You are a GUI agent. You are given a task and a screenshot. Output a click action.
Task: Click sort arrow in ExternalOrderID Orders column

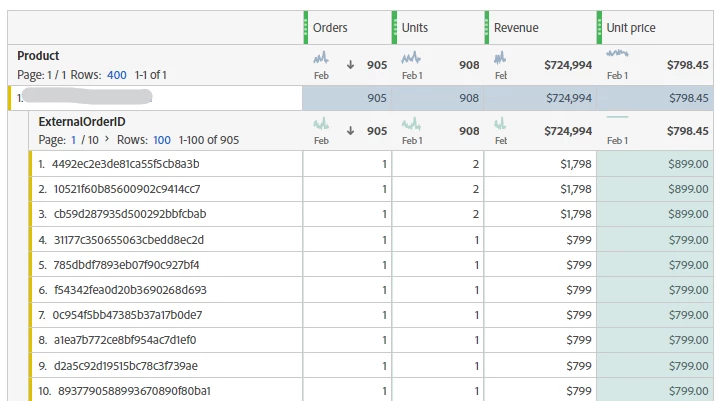[x=350, y=131]
